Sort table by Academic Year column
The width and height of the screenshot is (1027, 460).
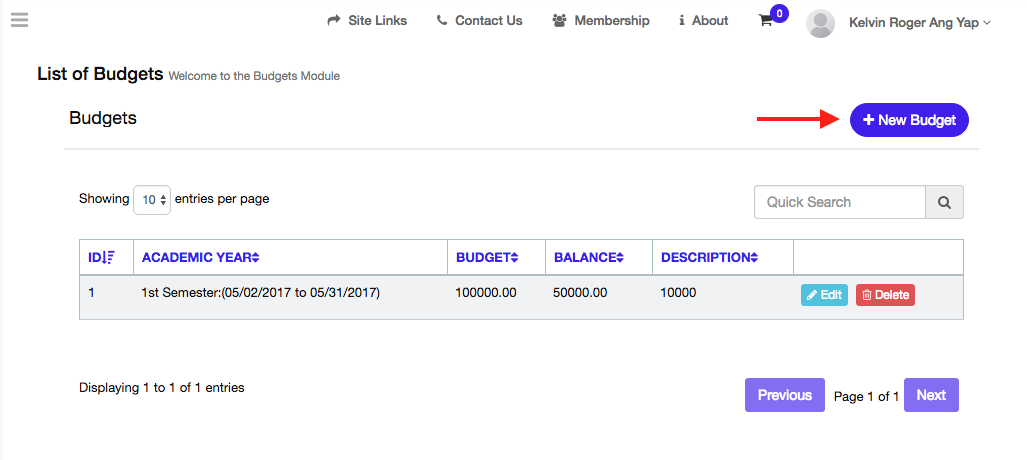[x=200, y=257]
